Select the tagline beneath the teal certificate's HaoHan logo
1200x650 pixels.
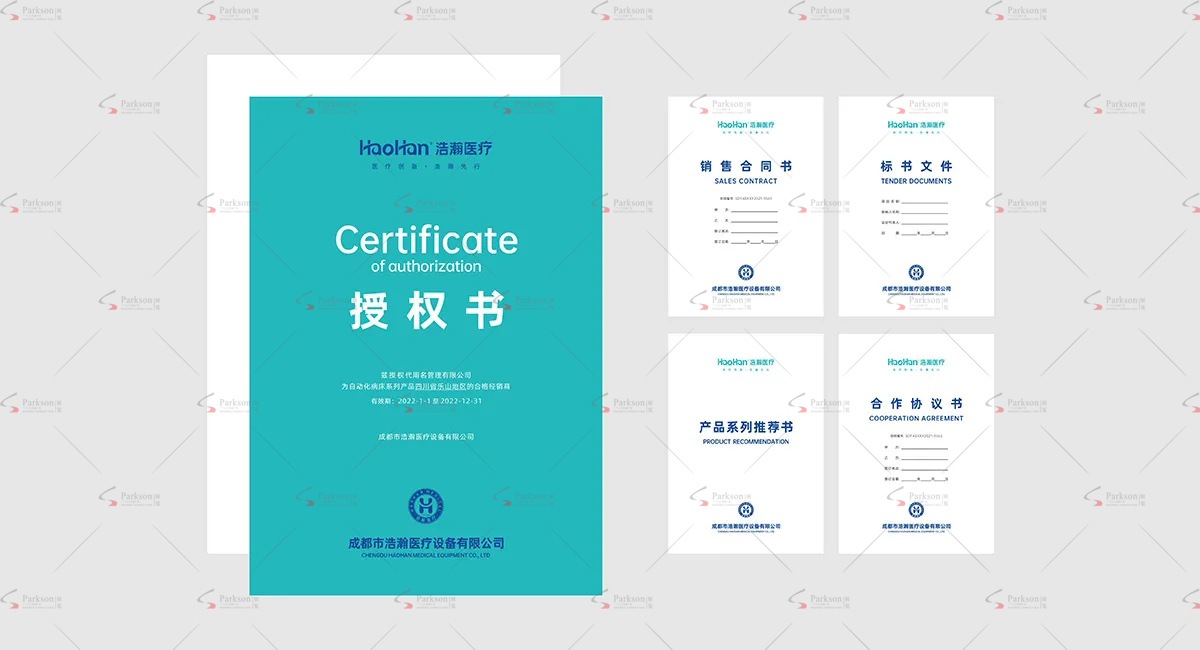(x=426, y=166)
